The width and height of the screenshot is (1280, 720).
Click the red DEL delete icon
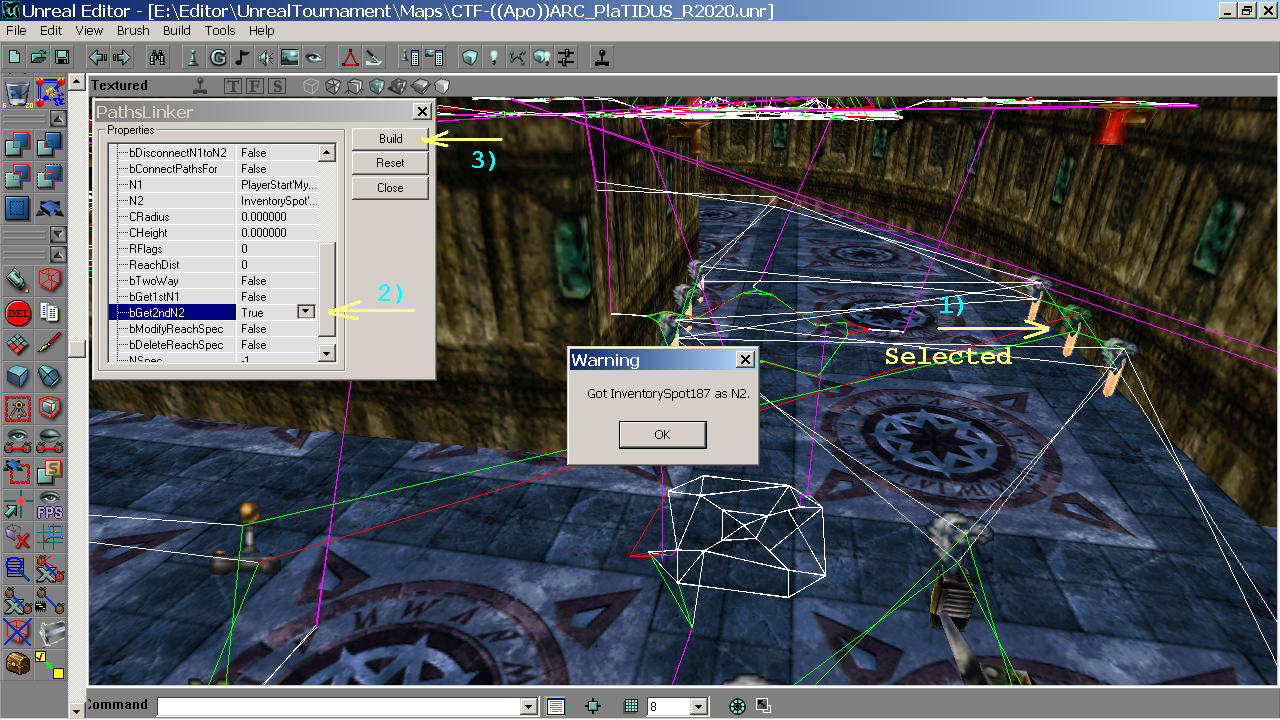pos(17,312)
